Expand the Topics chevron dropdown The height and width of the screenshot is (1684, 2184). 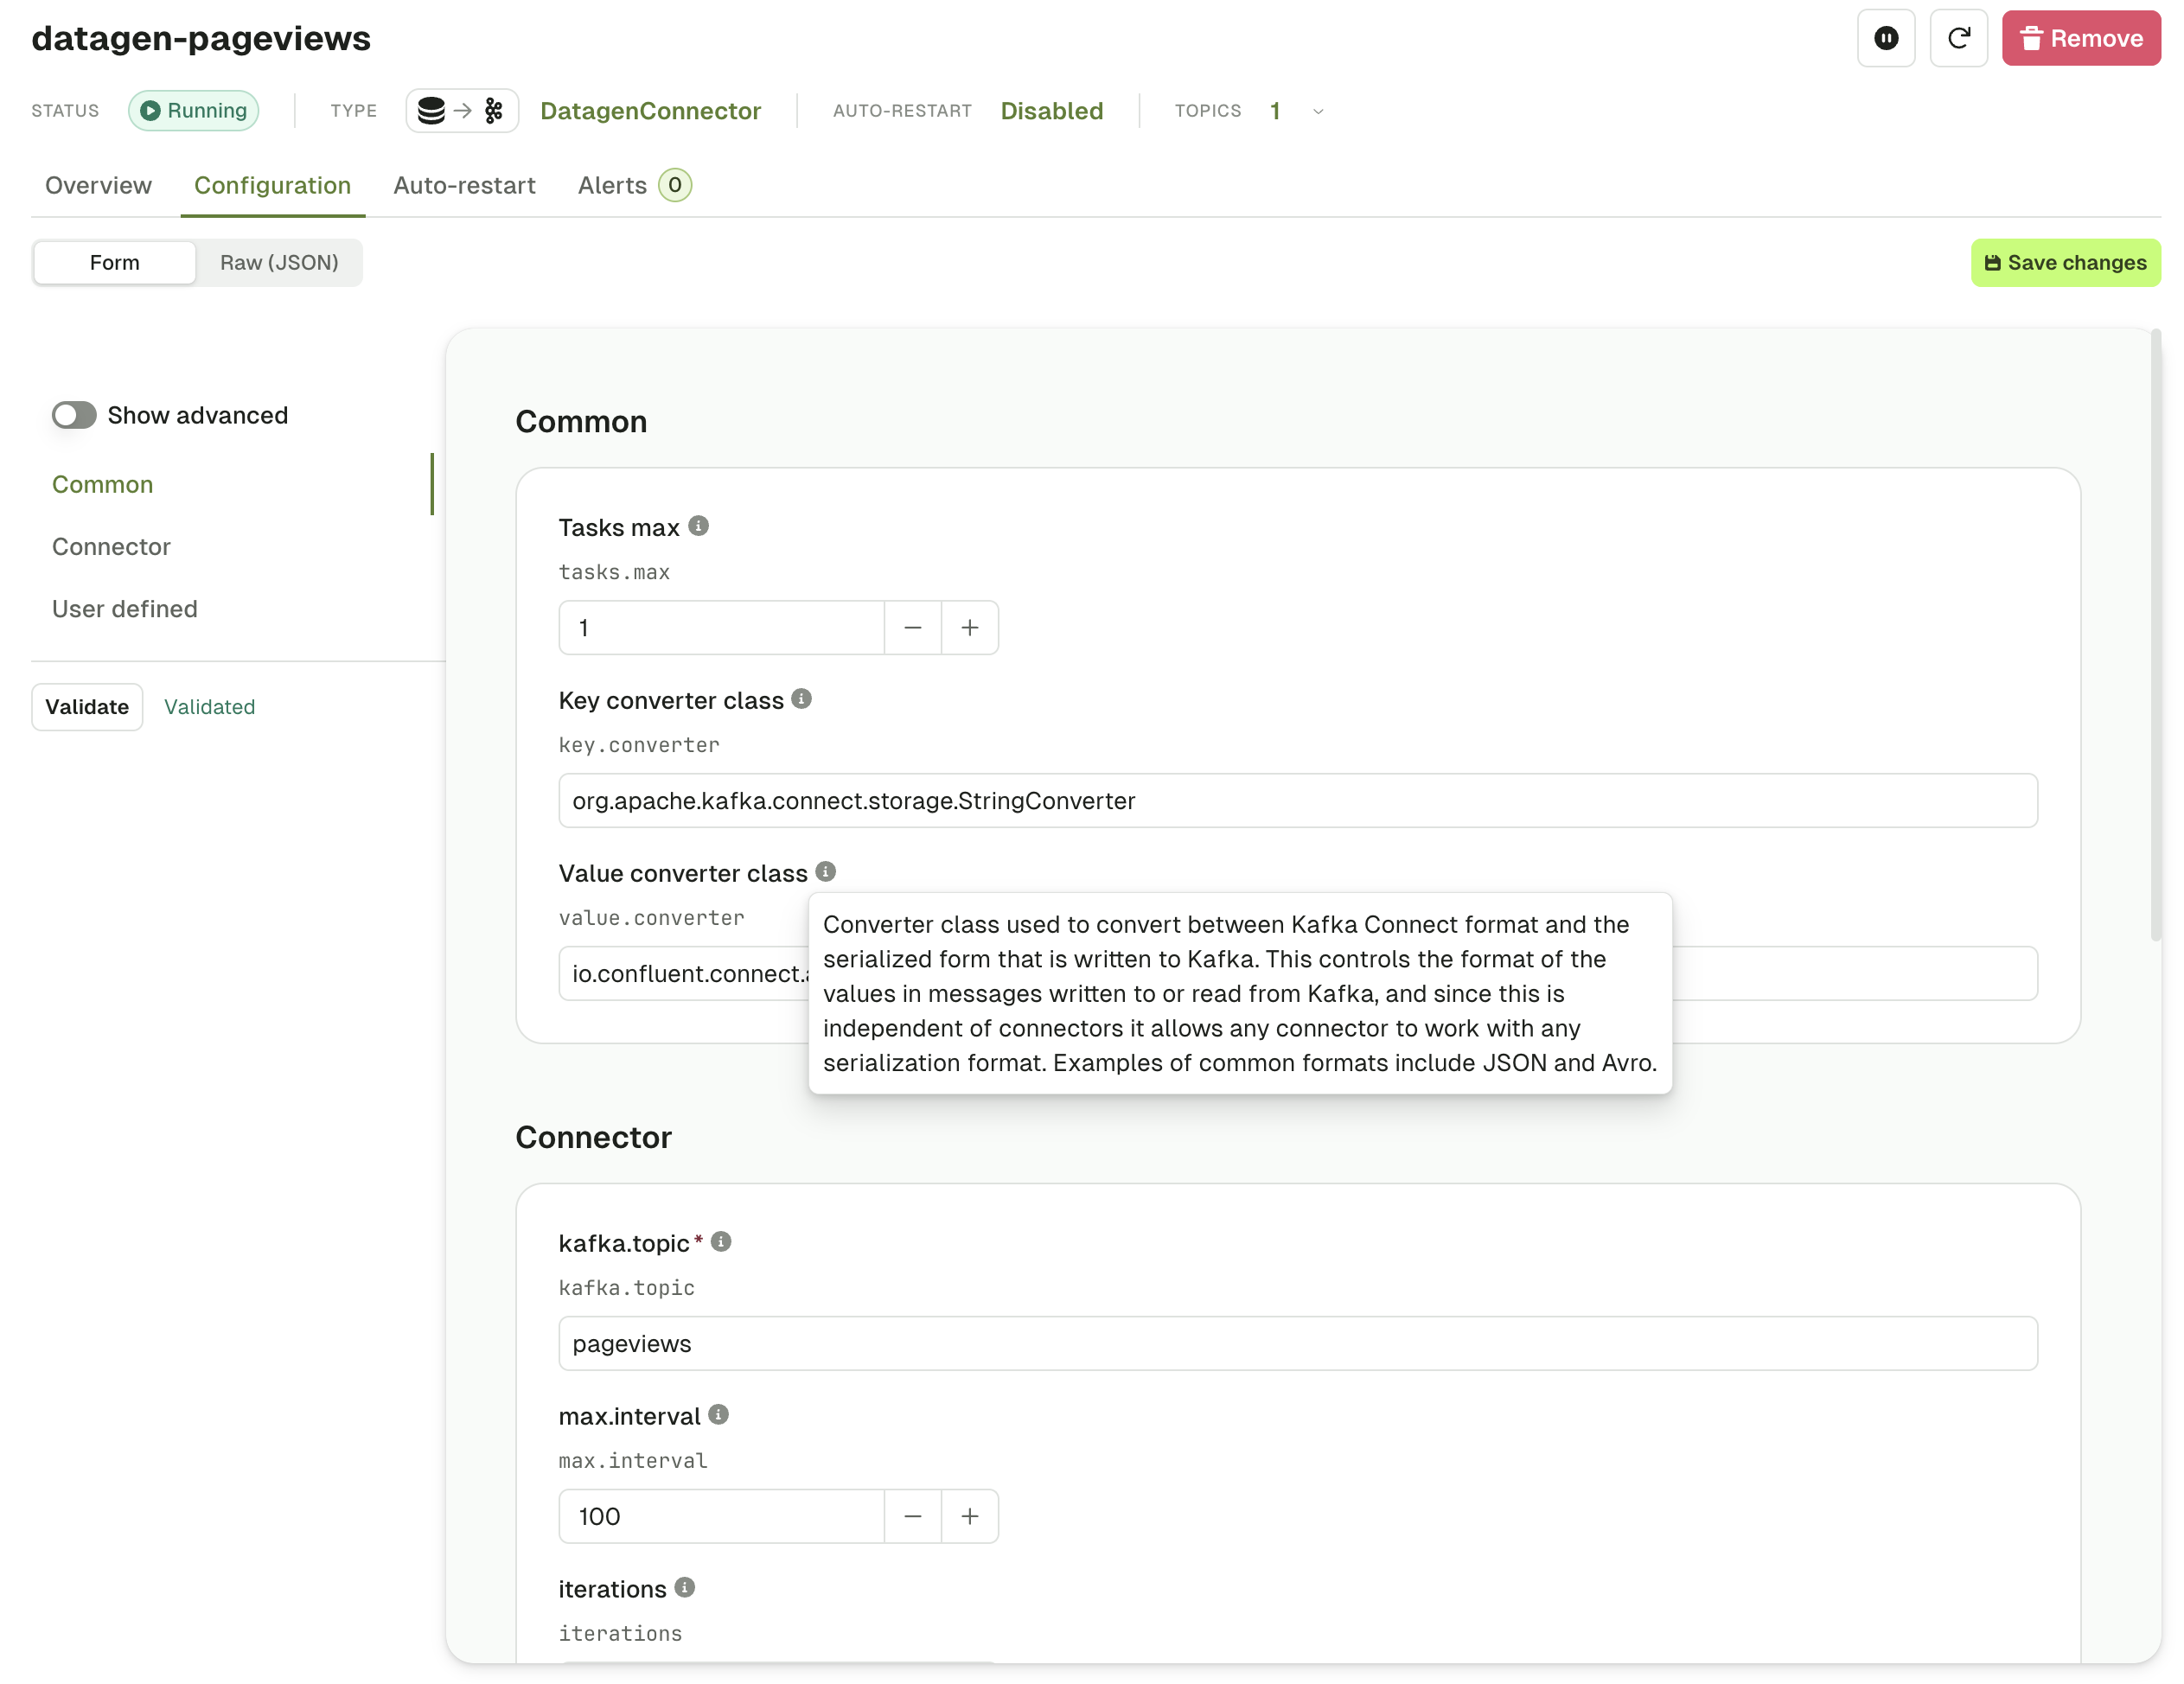(x=1317, y=111)
